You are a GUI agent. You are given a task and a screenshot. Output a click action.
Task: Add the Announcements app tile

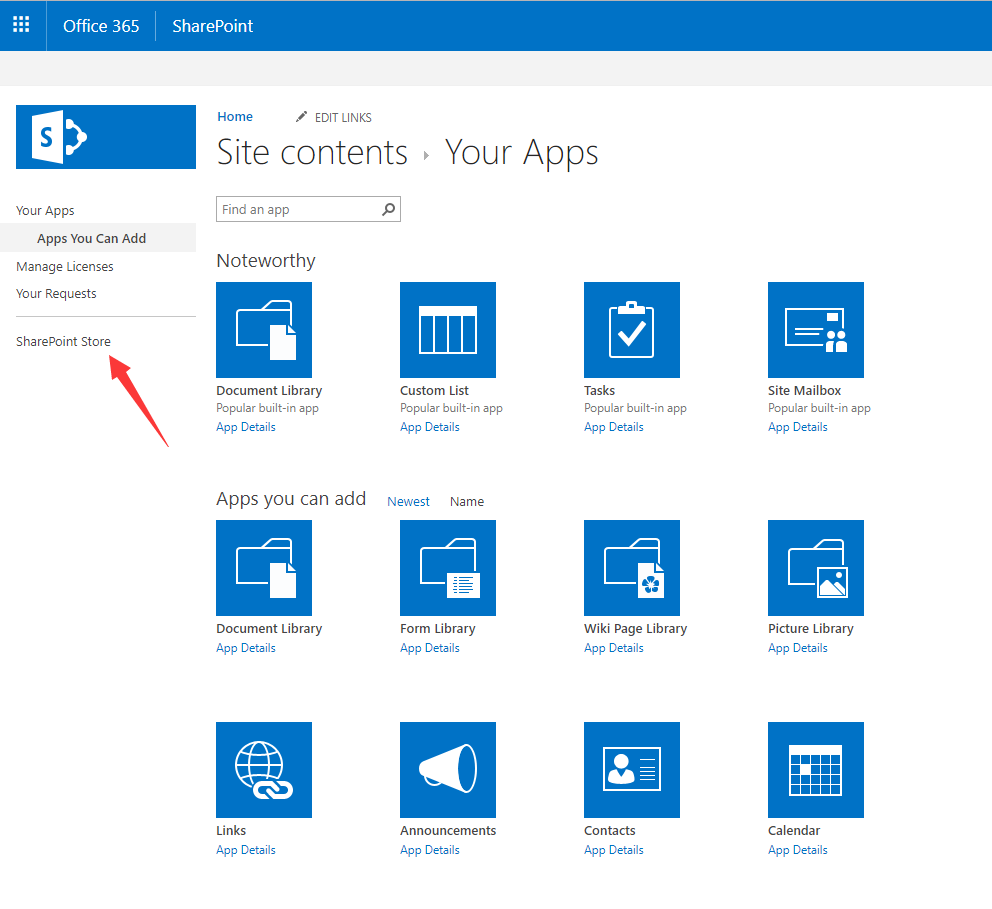(448, 769)
